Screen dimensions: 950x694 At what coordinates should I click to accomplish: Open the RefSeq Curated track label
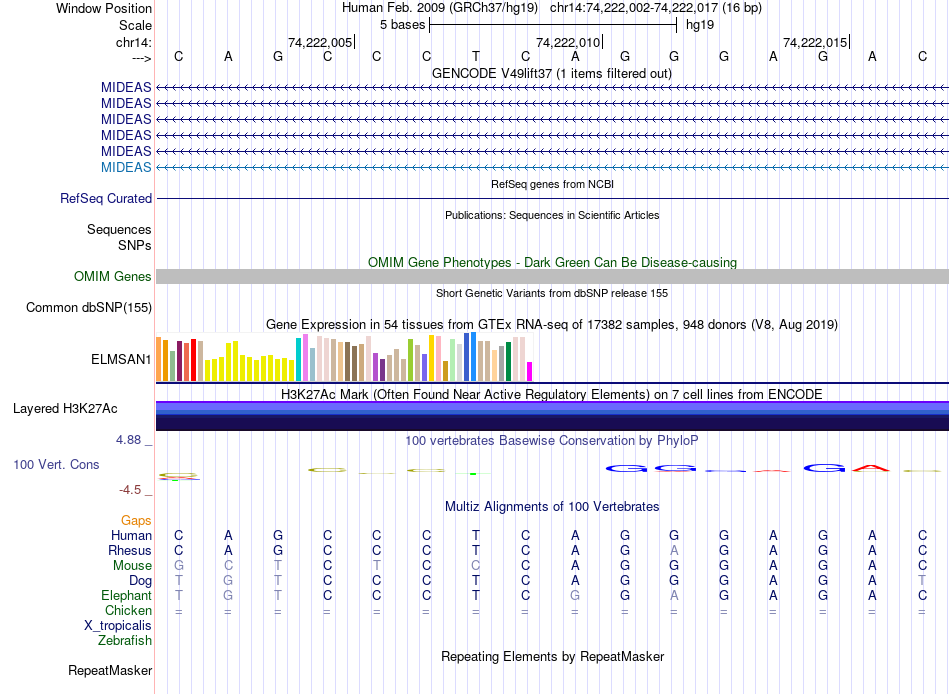106,198
